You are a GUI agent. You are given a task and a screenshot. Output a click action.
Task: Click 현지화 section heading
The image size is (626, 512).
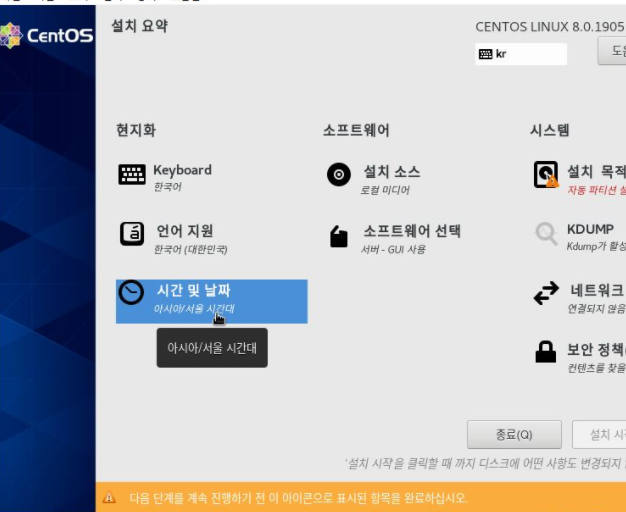pos(136,130)
